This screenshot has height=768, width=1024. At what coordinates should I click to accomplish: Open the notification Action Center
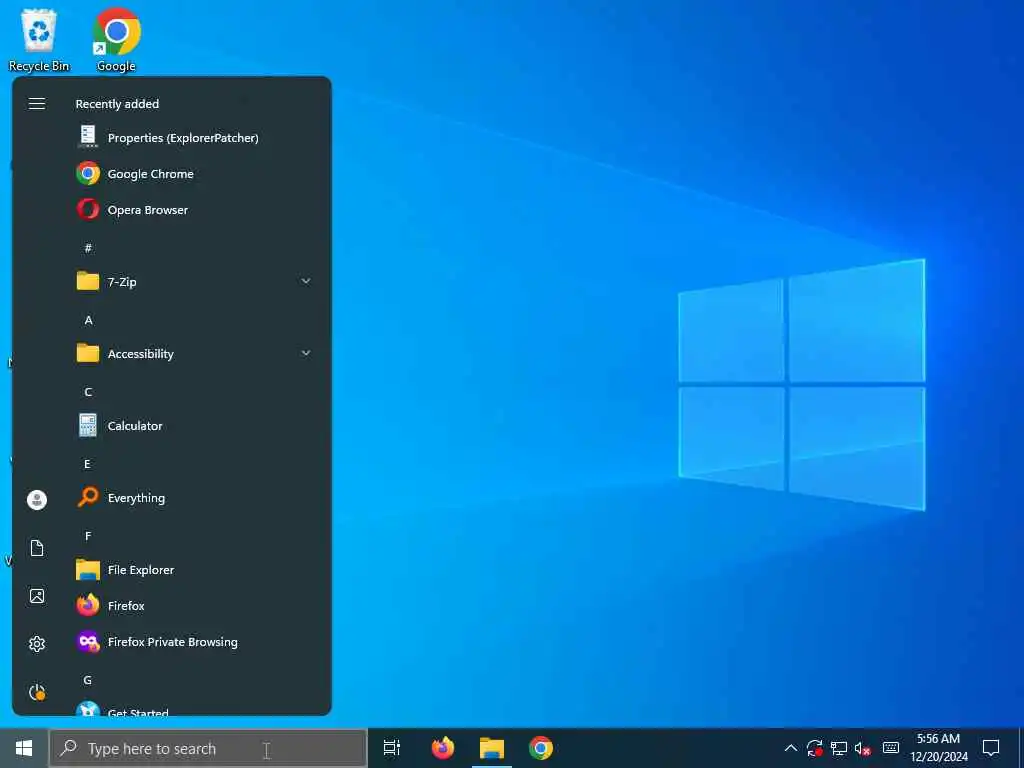(x=991, y=748)
